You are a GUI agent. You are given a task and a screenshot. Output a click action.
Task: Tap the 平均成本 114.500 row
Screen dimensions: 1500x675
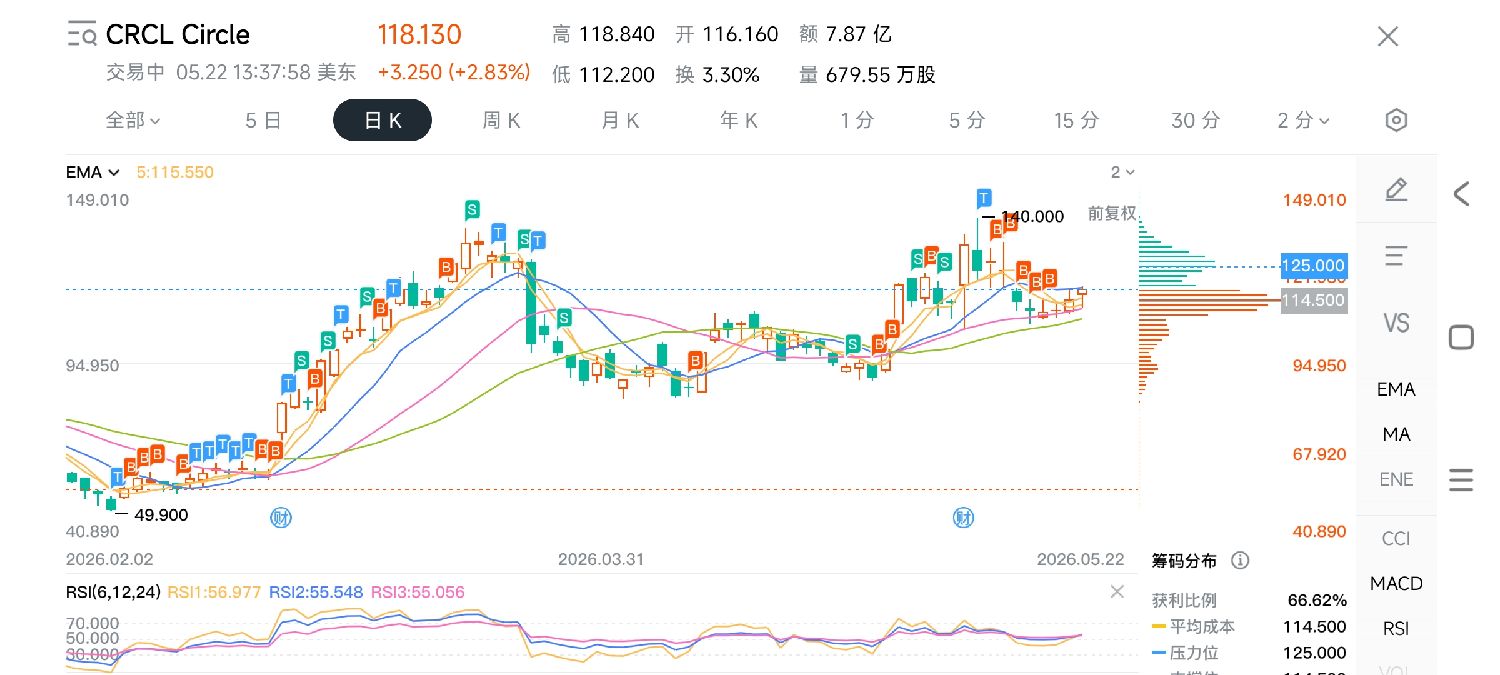tap(1249, 627)
